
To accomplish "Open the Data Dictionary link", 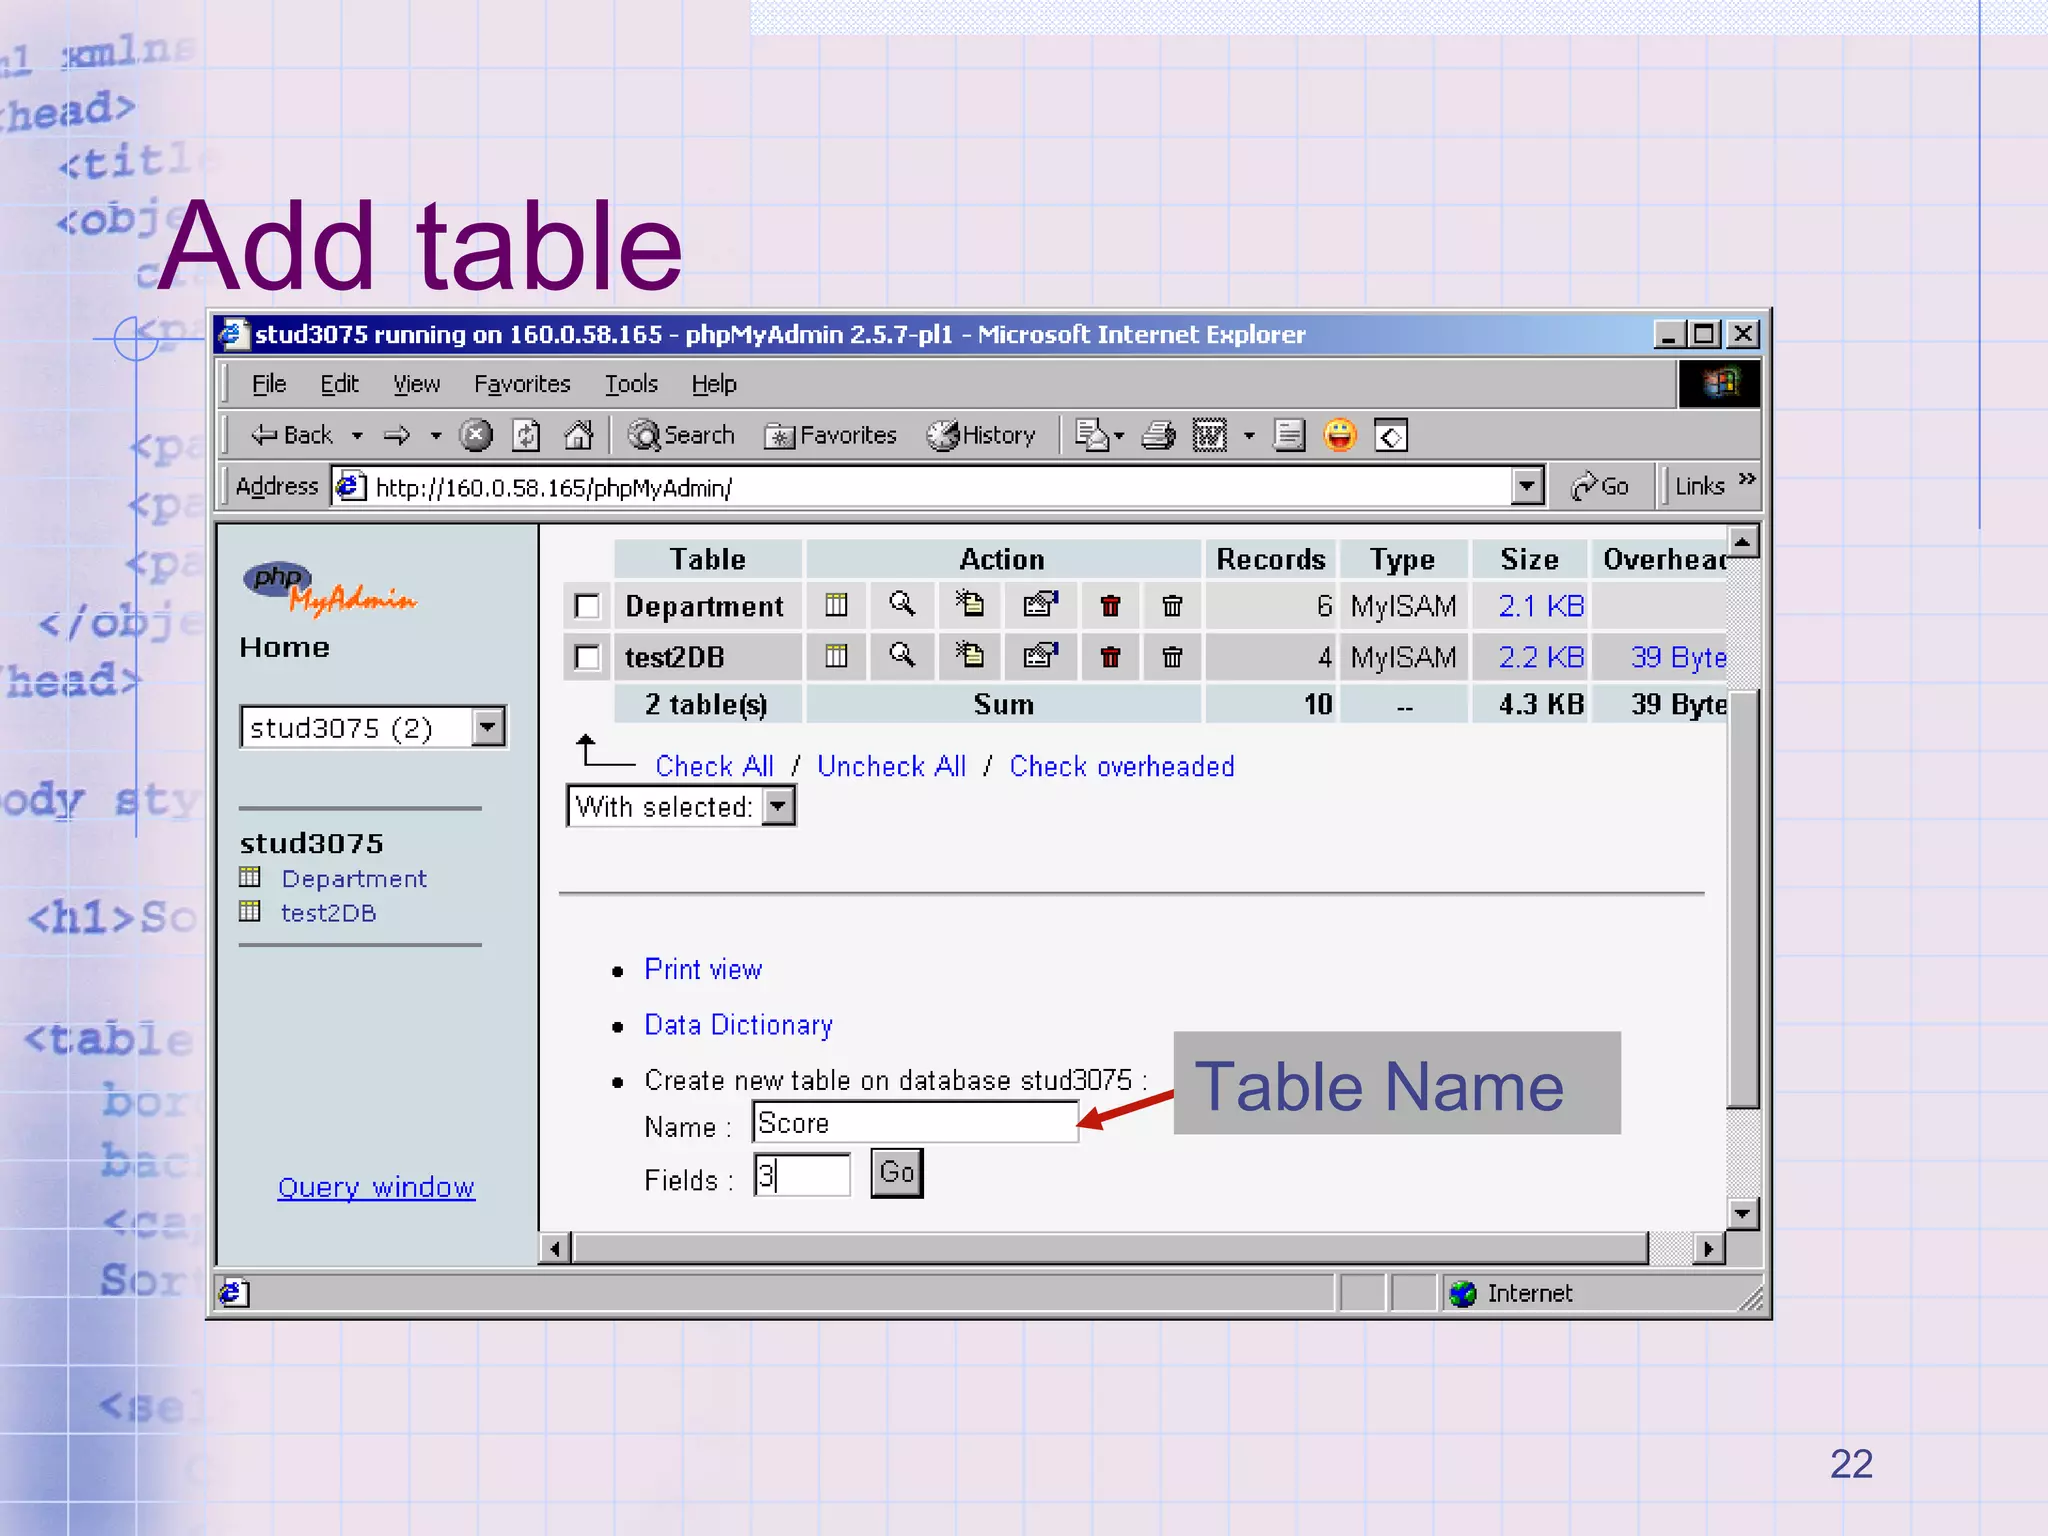I will coord(738,1025).
